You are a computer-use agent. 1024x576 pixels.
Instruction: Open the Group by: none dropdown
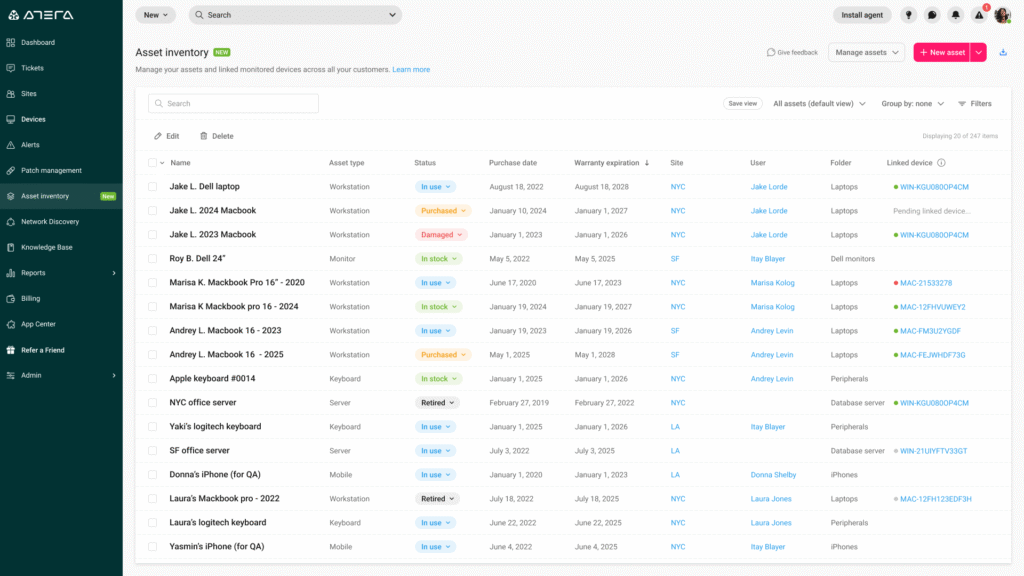point(911,103)
